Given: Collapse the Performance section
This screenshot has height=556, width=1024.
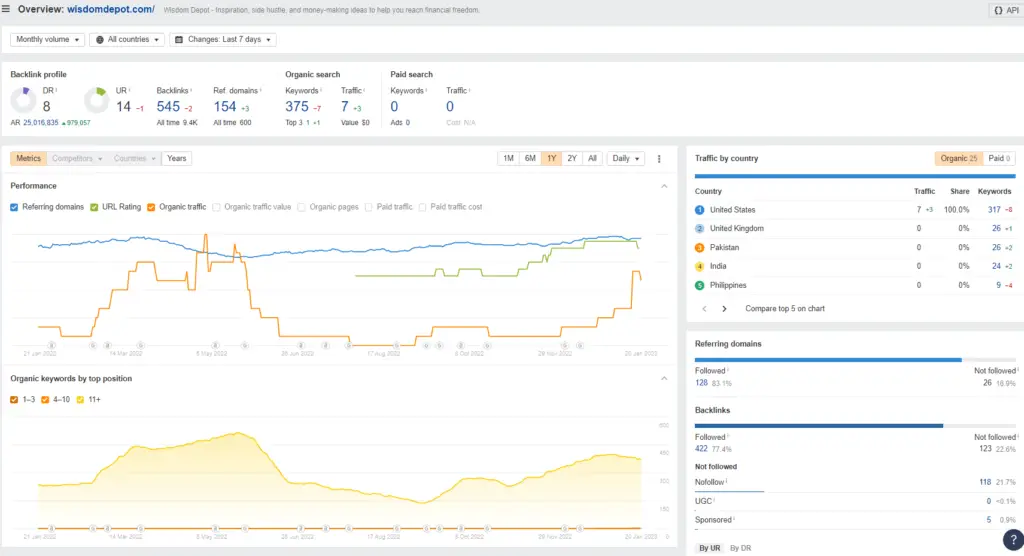Looking at the screenshot, I should [664, 186].
